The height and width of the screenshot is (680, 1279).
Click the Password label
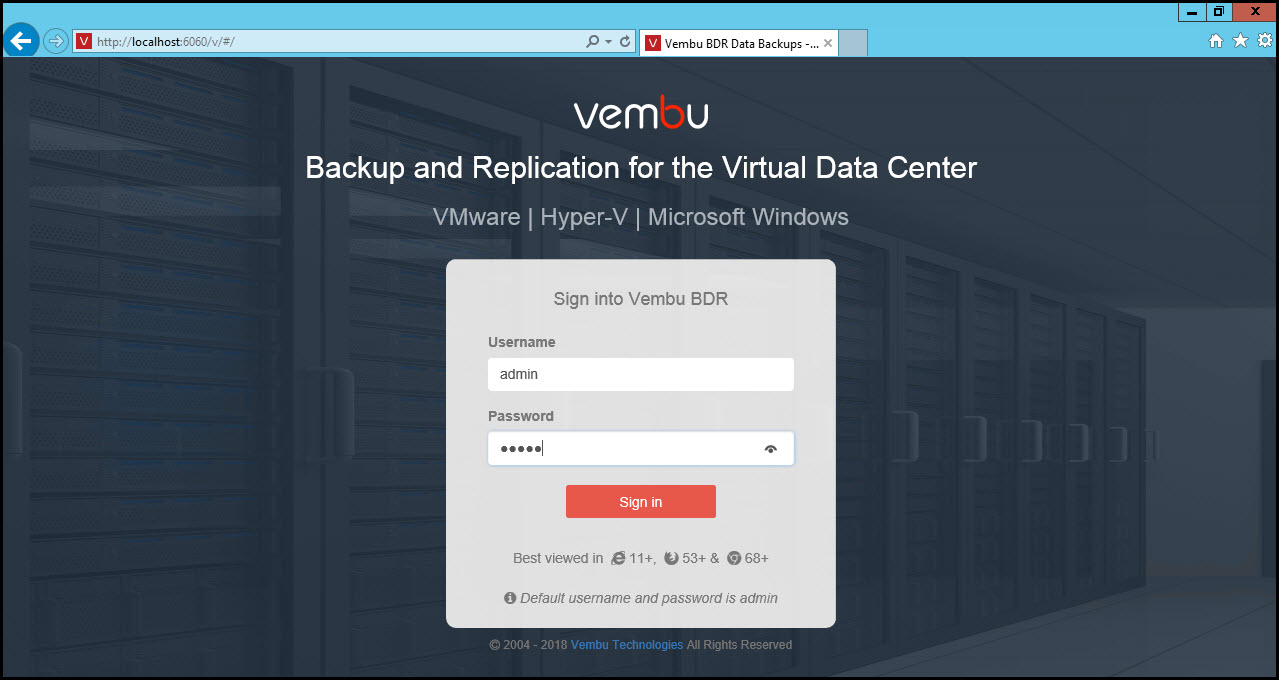(x=521, y=416)
